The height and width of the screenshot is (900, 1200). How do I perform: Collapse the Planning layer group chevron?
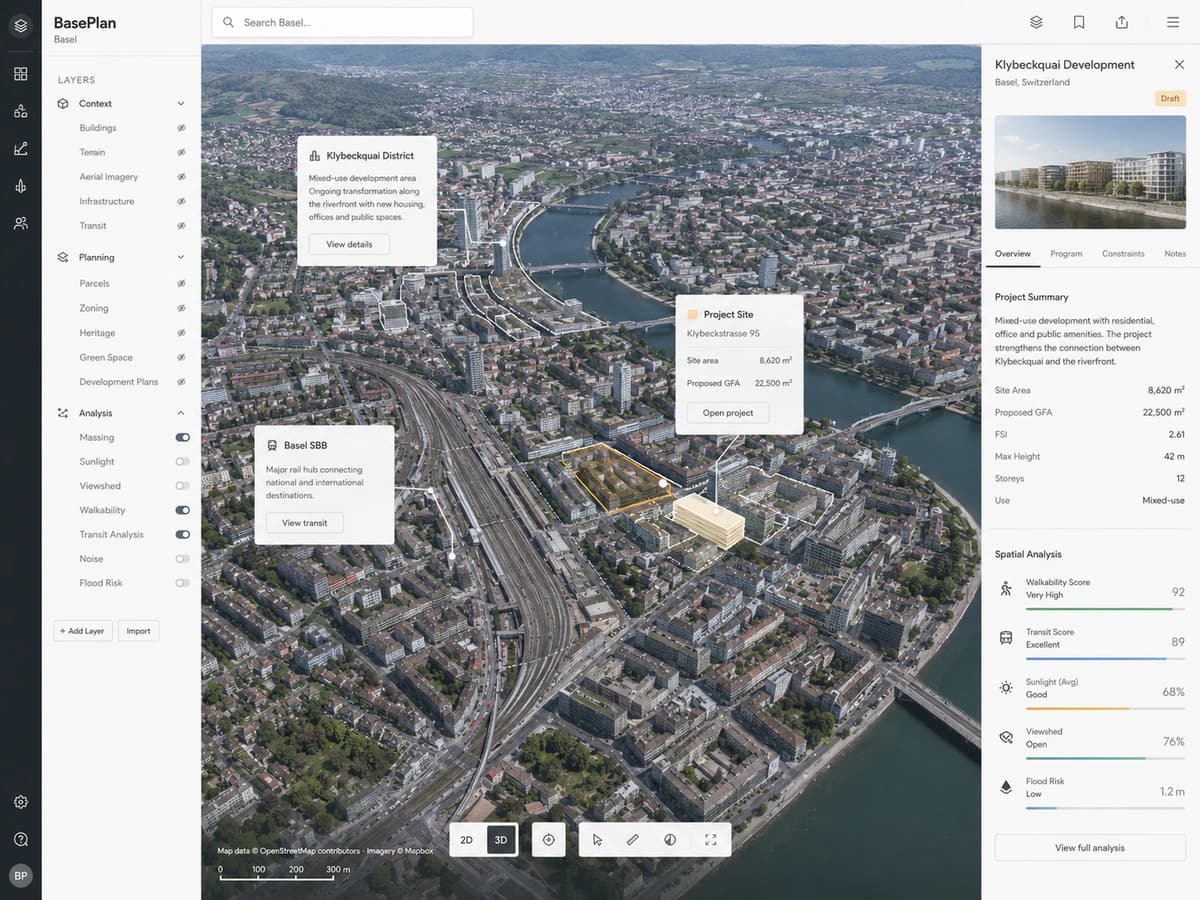click(181, 257)
